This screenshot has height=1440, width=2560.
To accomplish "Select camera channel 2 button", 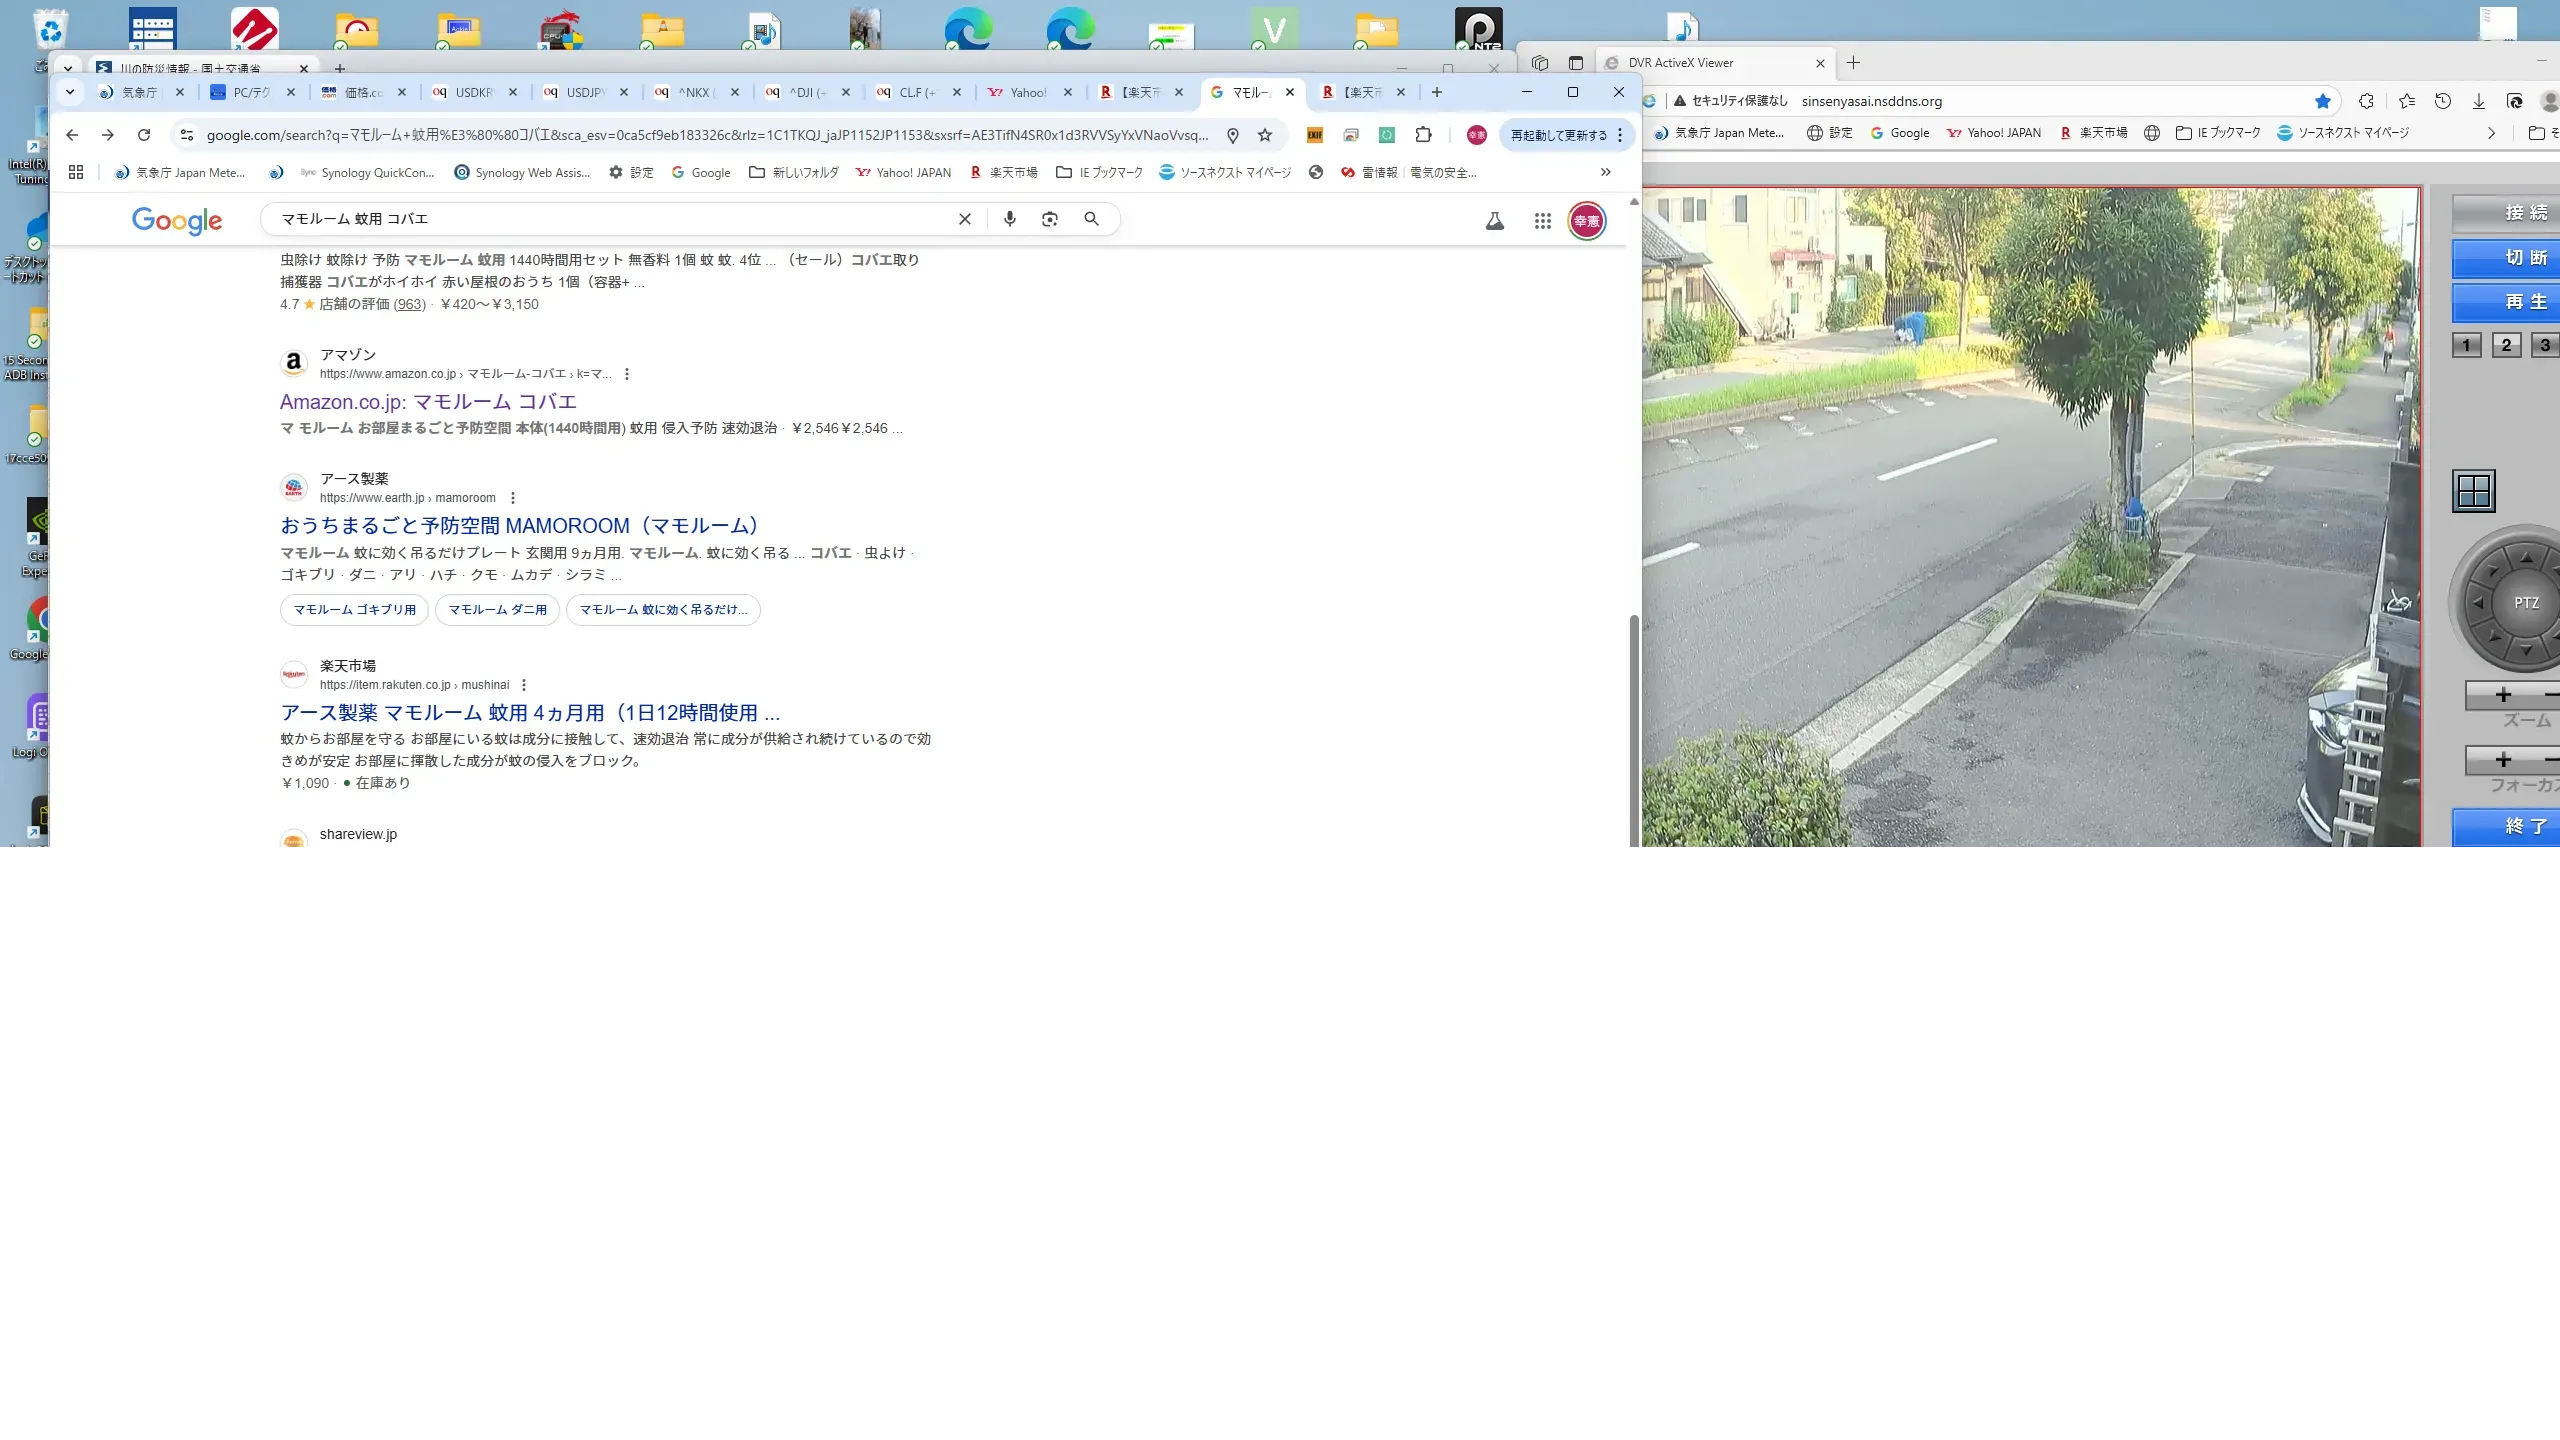I will (2506, 345).
